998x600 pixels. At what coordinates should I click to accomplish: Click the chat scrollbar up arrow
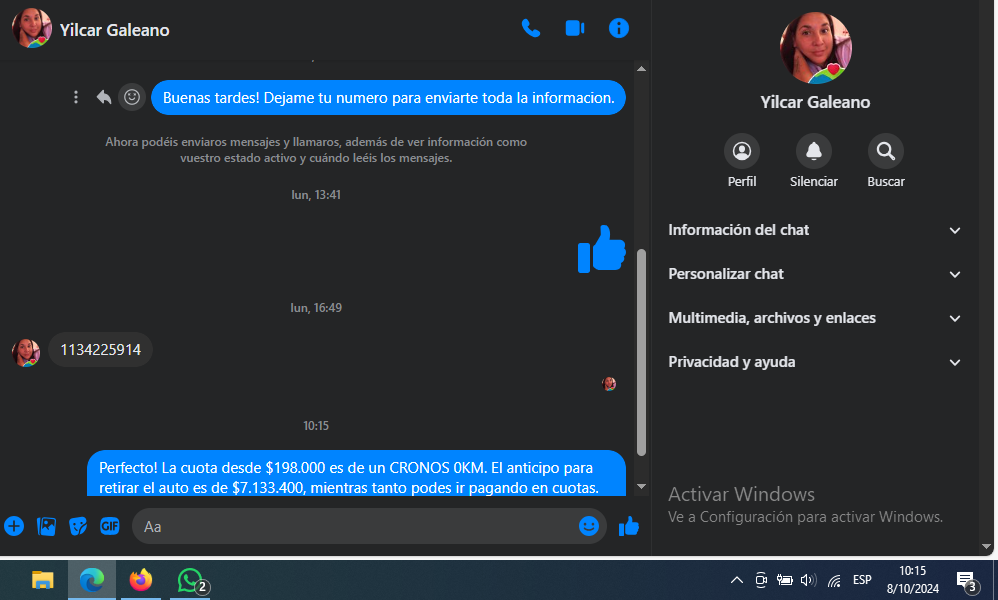pyautogui.click(x=642, y=69)
